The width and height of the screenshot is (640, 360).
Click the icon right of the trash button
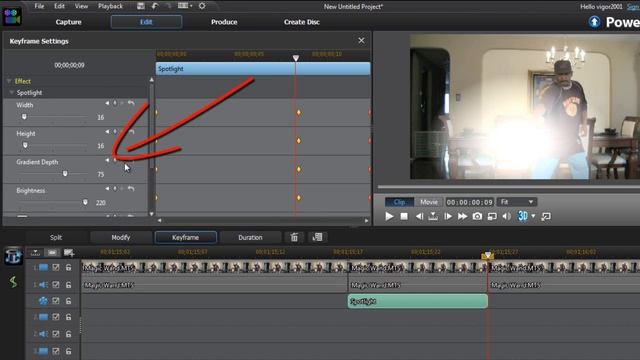318,237
